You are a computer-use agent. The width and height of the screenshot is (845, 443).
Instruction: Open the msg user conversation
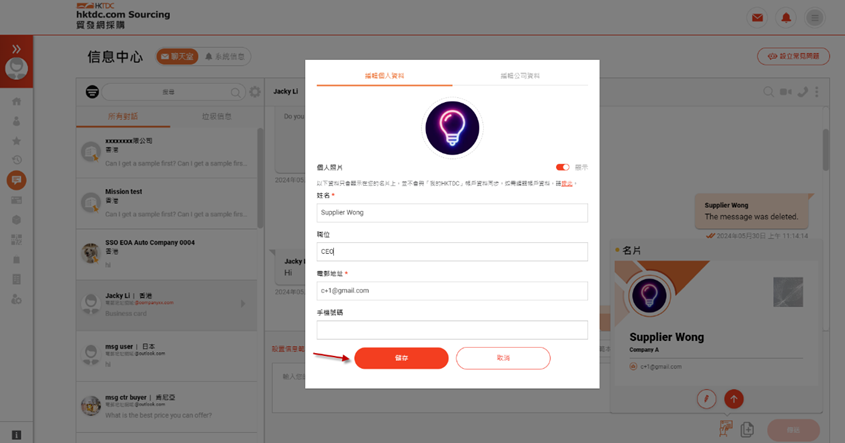pyautogui.click(x=167, y=356)
